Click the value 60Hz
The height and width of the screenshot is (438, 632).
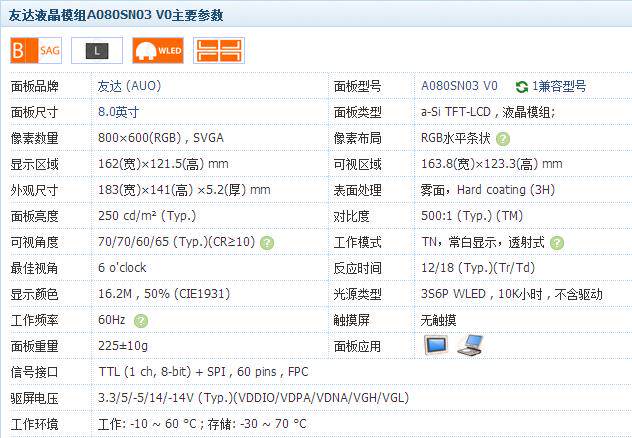point(112,320)
